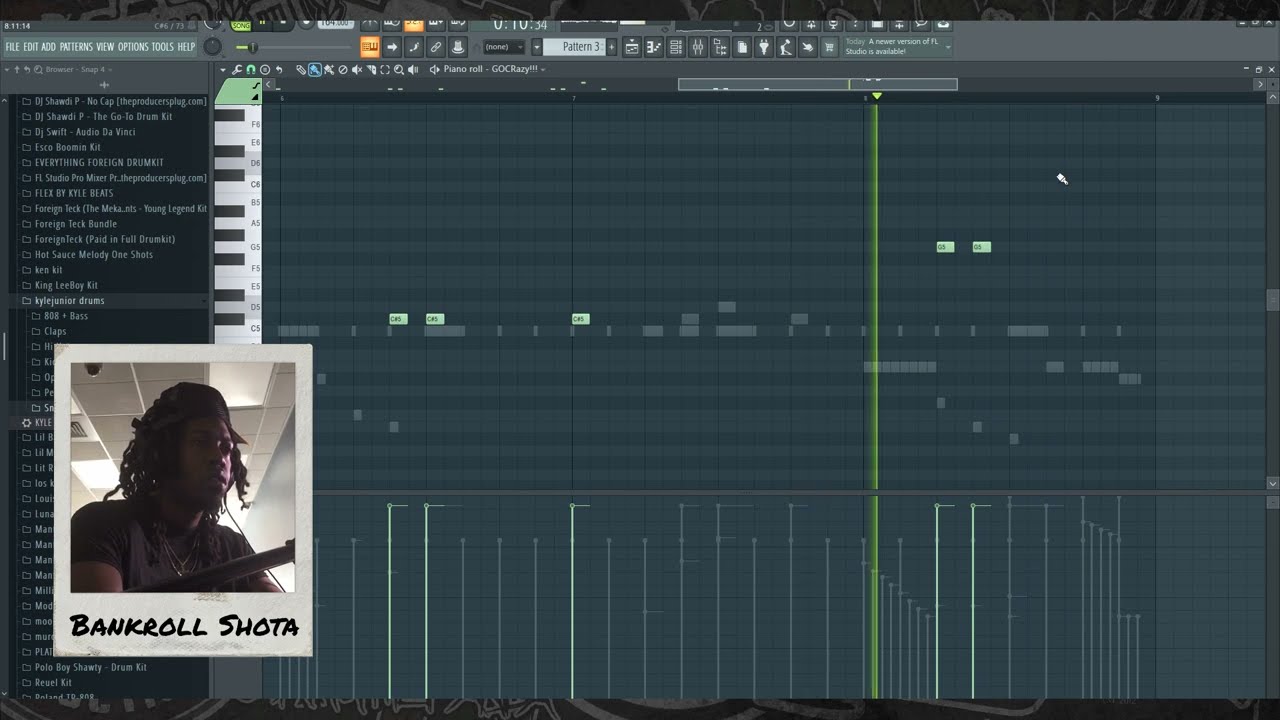Viewport: 1280px width, 720px height.
Task: Switch playback mode using the SONG toggle
Action: point(241,23)
